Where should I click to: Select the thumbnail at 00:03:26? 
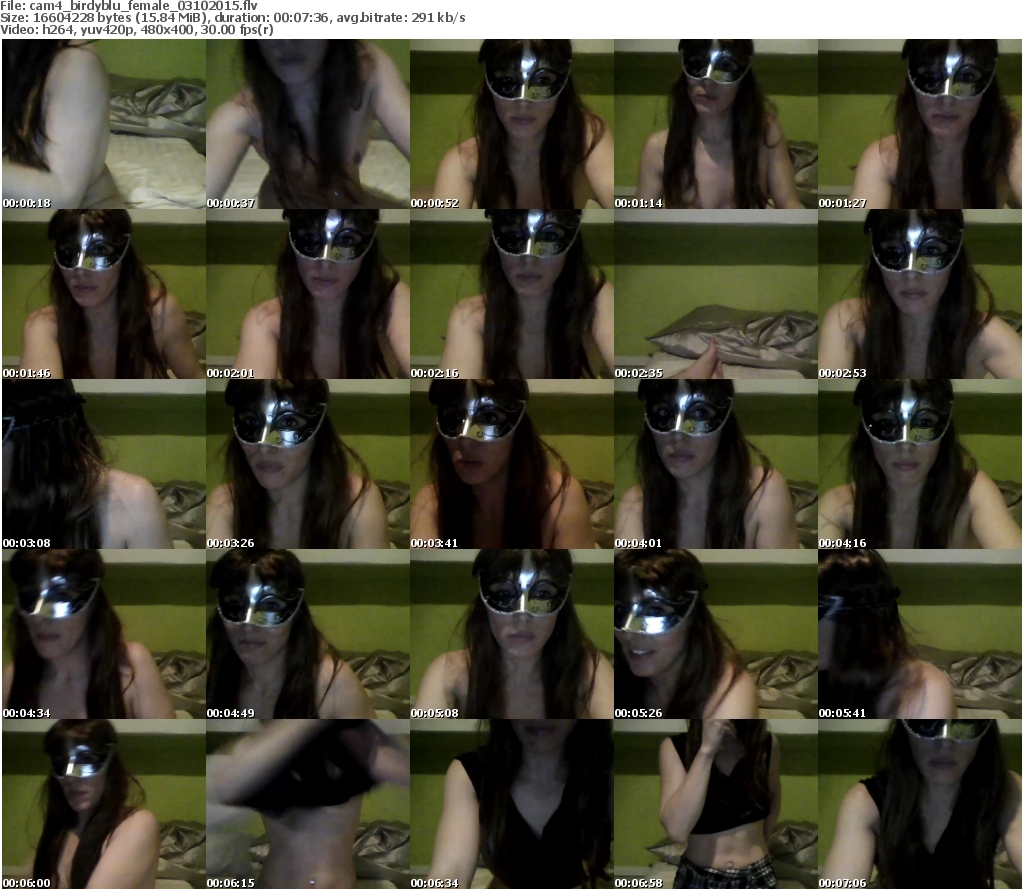tap(308, 464)
